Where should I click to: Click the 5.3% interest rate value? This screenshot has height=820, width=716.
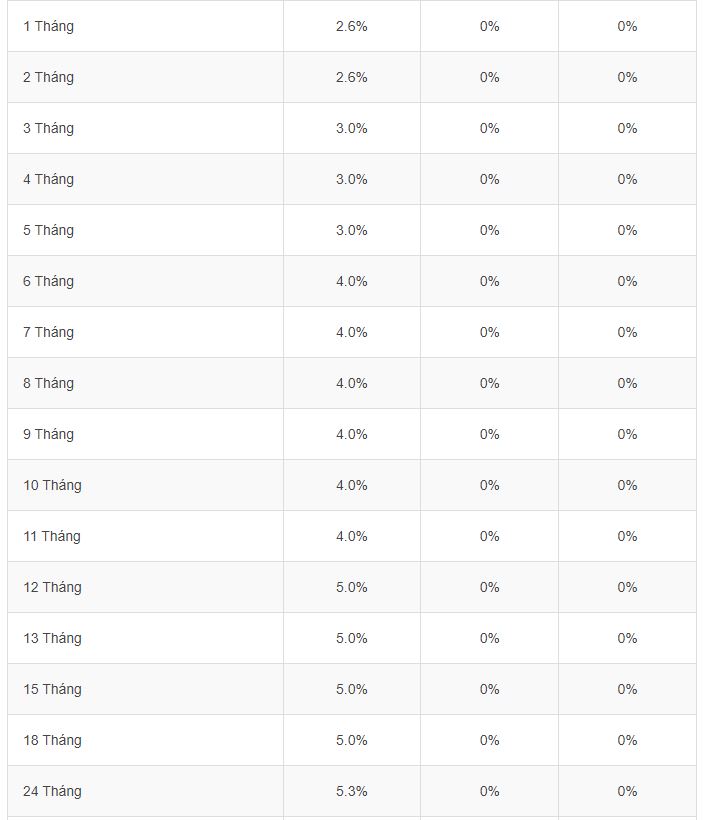(352, 791)
